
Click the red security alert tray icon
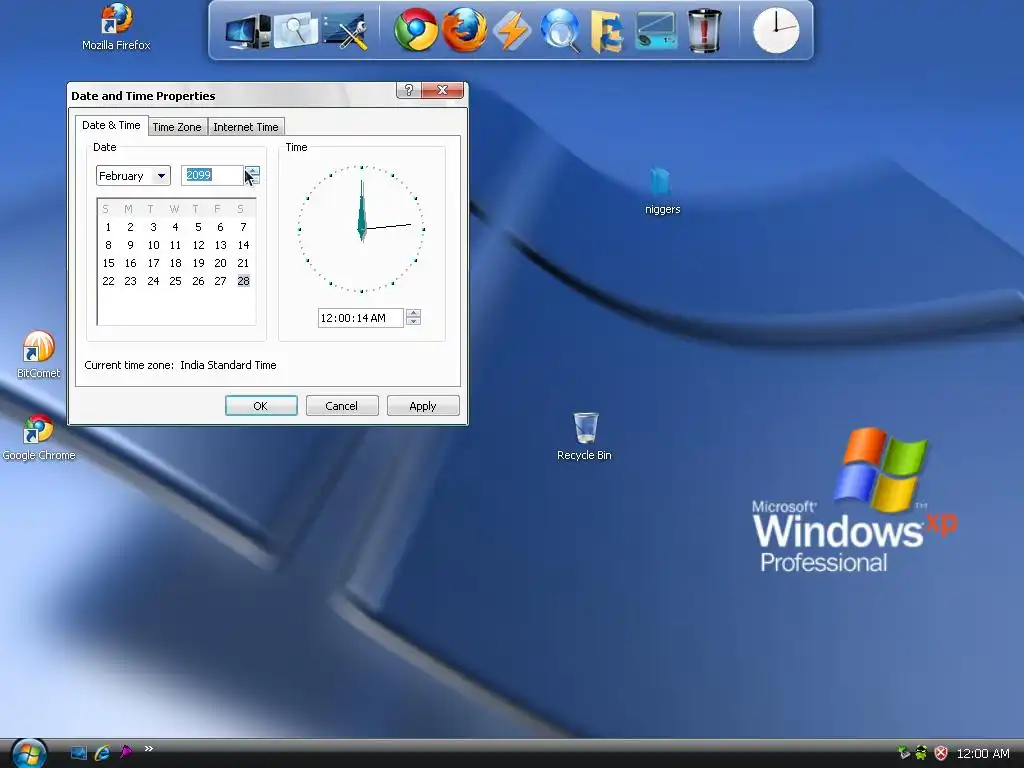point(941,753)
